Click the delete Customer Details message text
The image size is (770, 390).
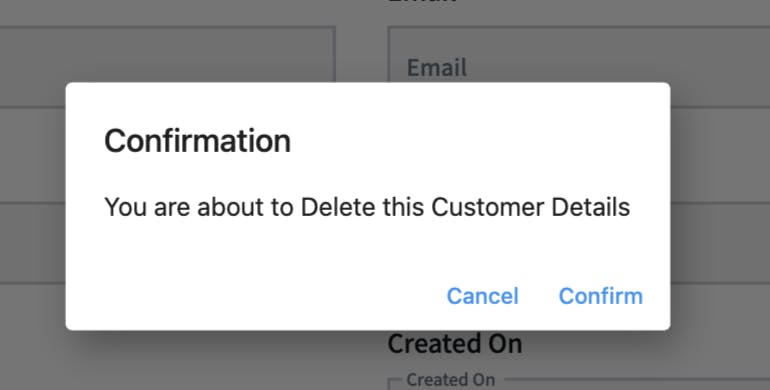point(367,207)
